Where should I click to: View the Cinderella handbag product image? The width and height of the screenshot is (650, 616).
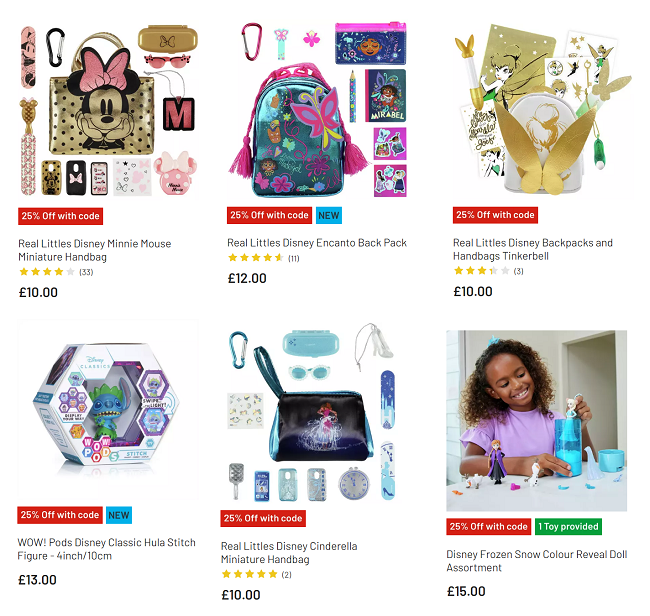pyautogui.click(x=311, y=413)
